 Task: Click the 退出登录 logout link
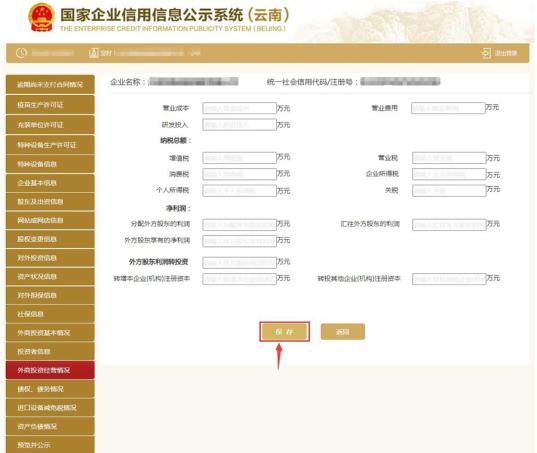[506, 53]
